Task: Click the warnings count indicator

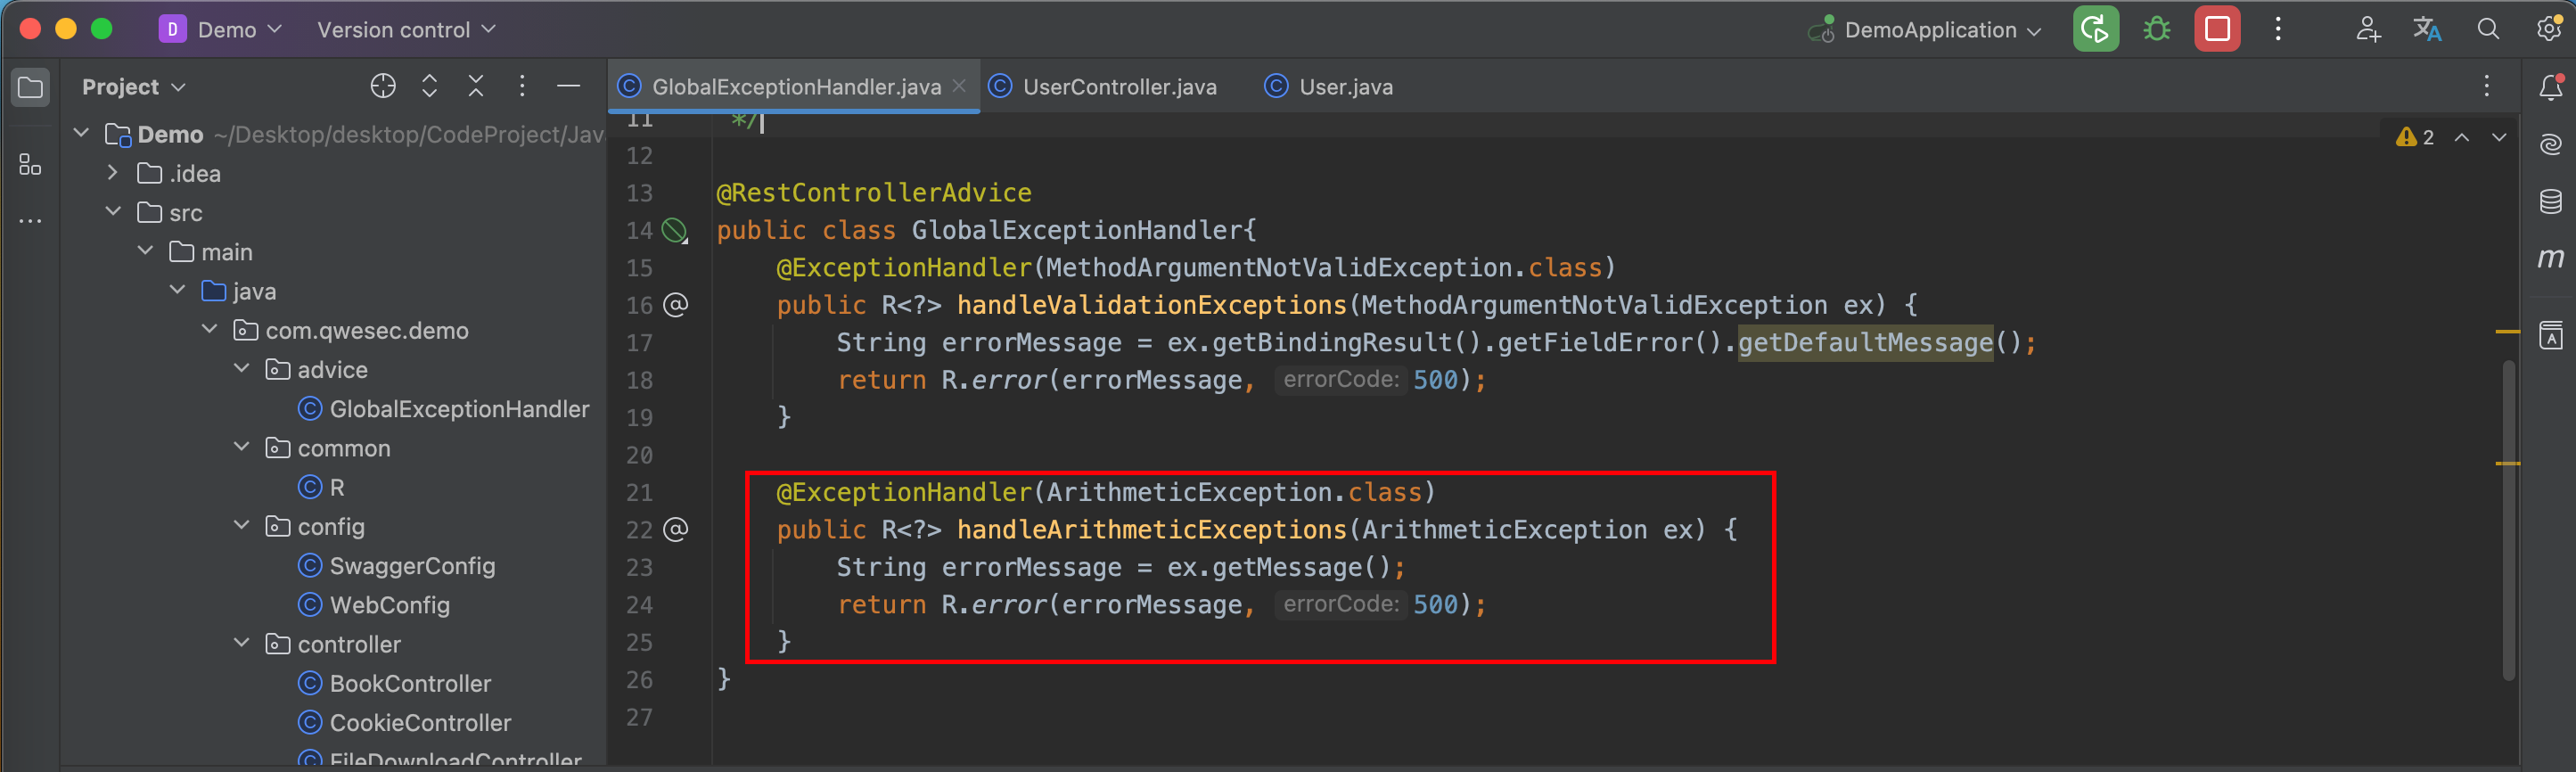Action: point(2415,137)
